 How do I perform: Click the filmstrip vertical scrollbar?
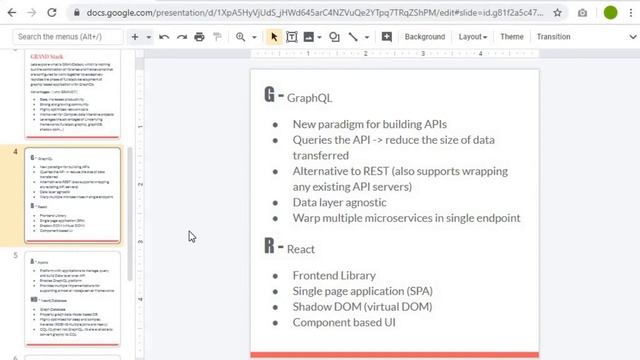coord(130,214)
